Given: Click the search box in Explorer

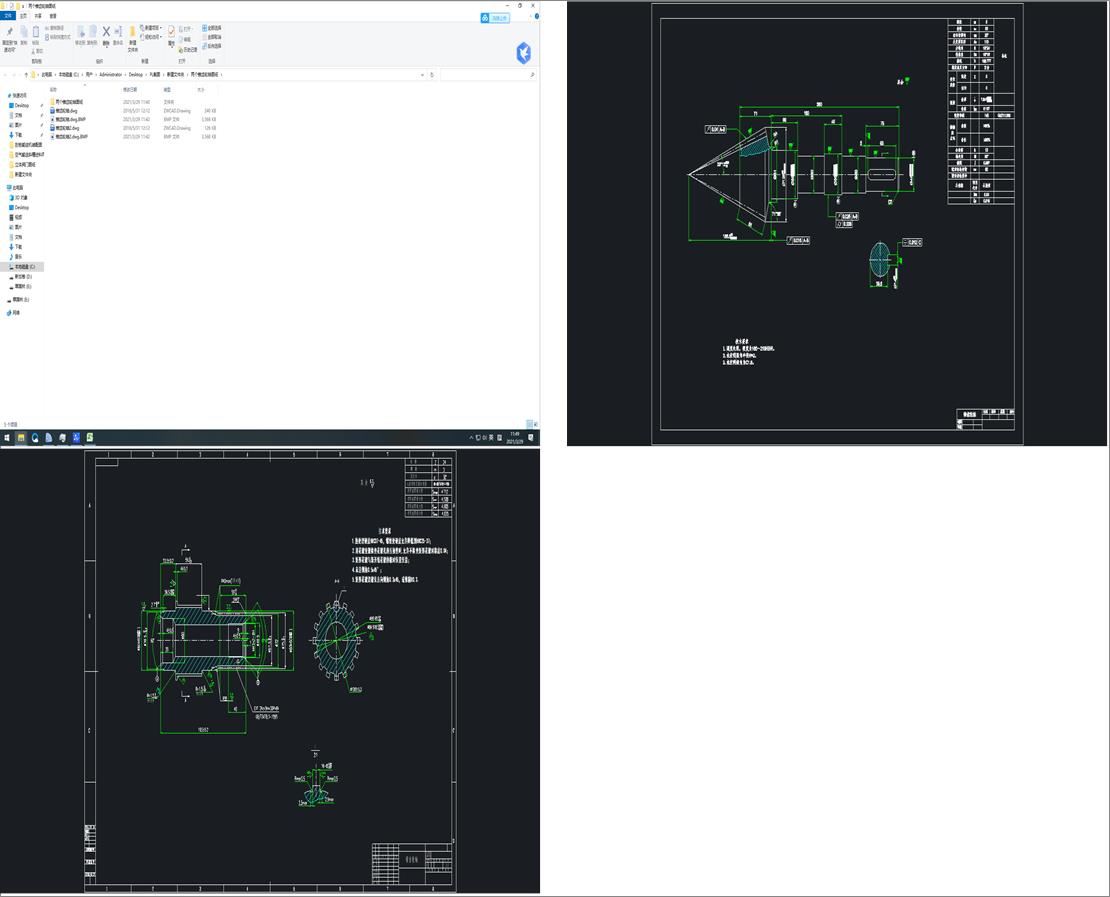Looking at the screenshot, I should 485,75.
